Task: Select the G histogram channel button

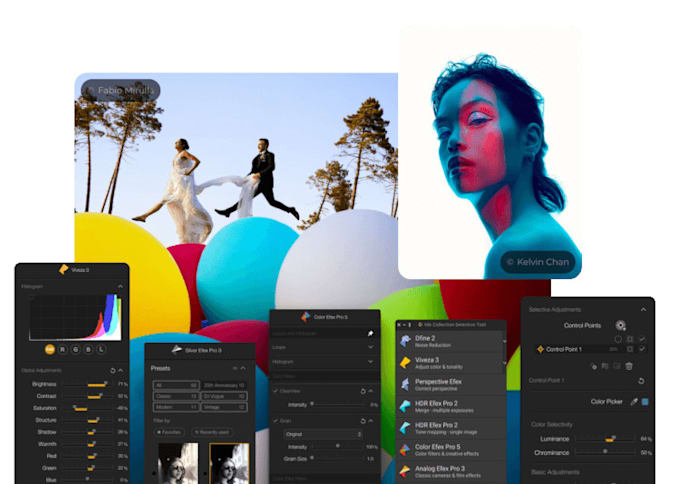Action: [75, 349]
